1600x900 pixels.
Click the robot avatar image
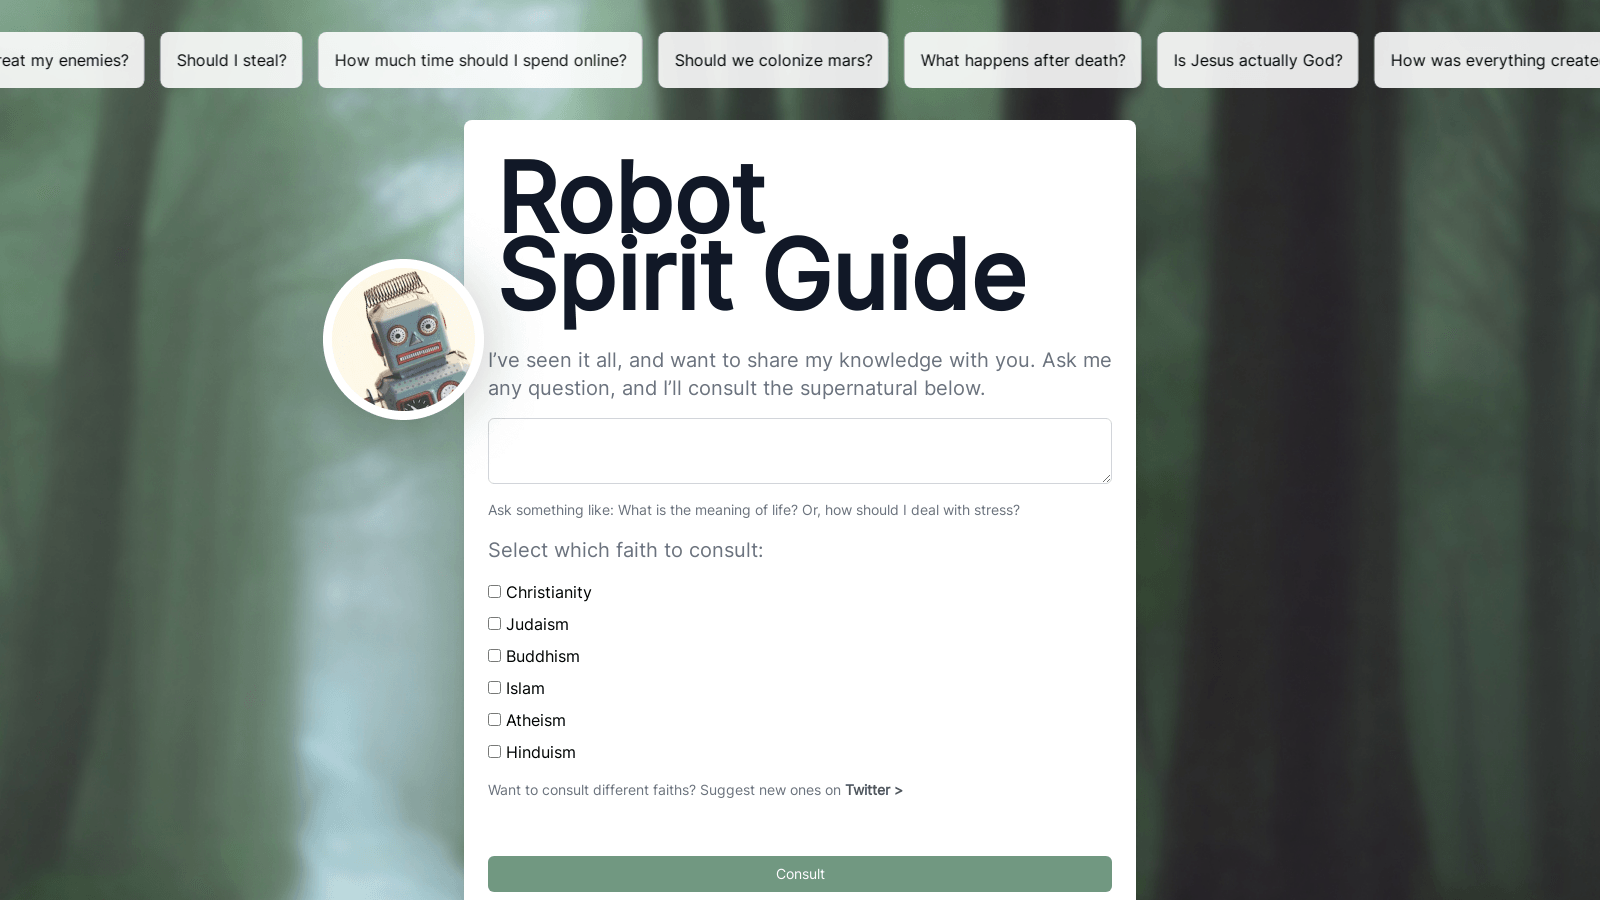tap(403, 339)
